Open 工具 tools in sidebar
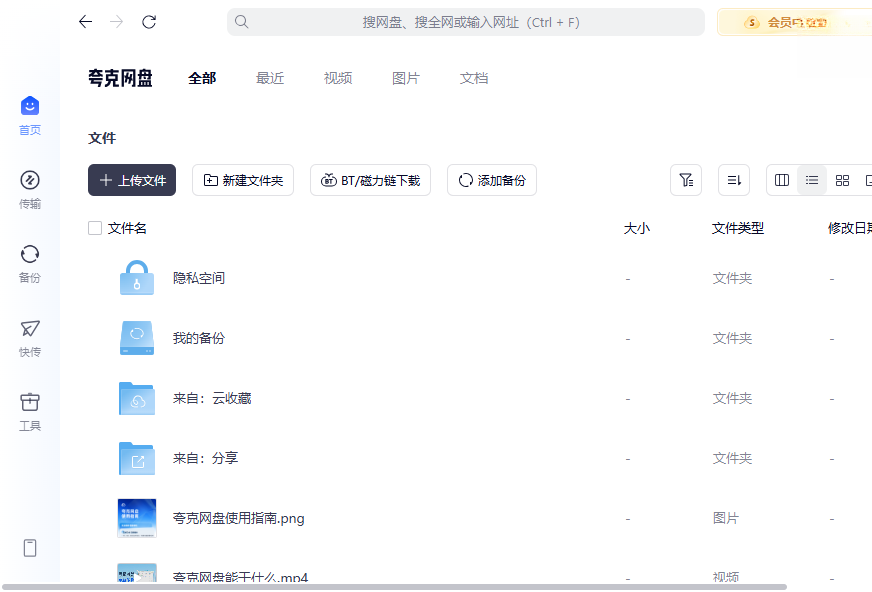This screenshot has width=872, height=592. [x=30, y=412]
